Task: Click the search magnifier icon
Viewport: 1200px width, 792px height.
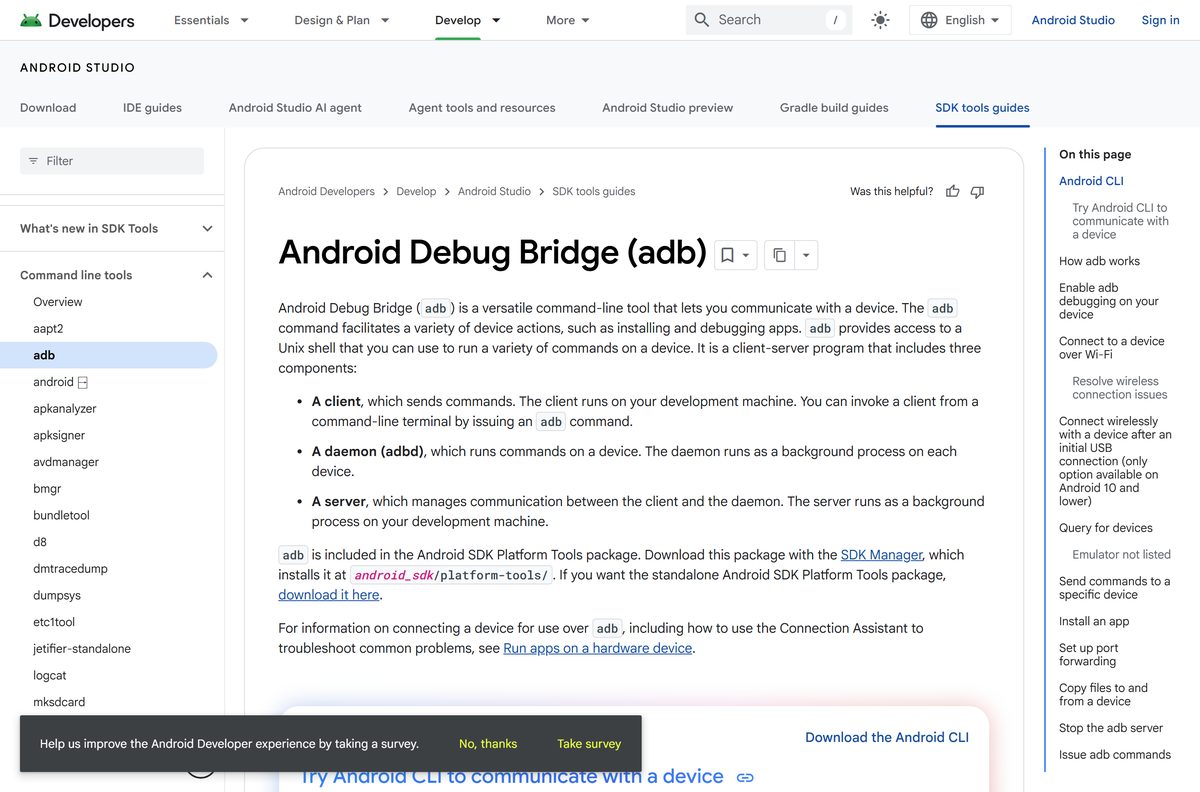Action: [x=702, y=20]
